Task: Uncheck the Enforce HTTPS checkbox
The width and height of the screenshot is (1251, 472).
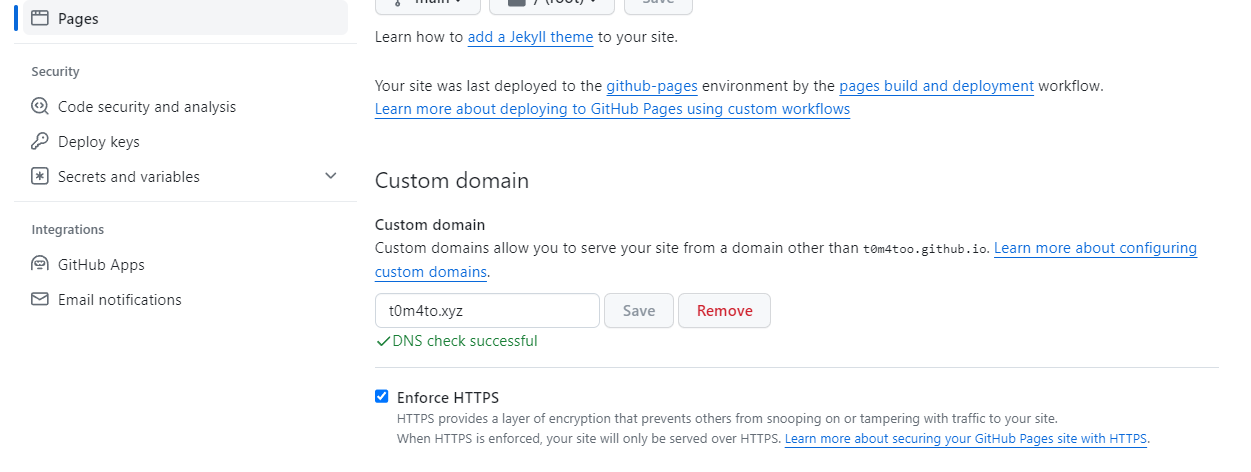Action: coord(381,397)
